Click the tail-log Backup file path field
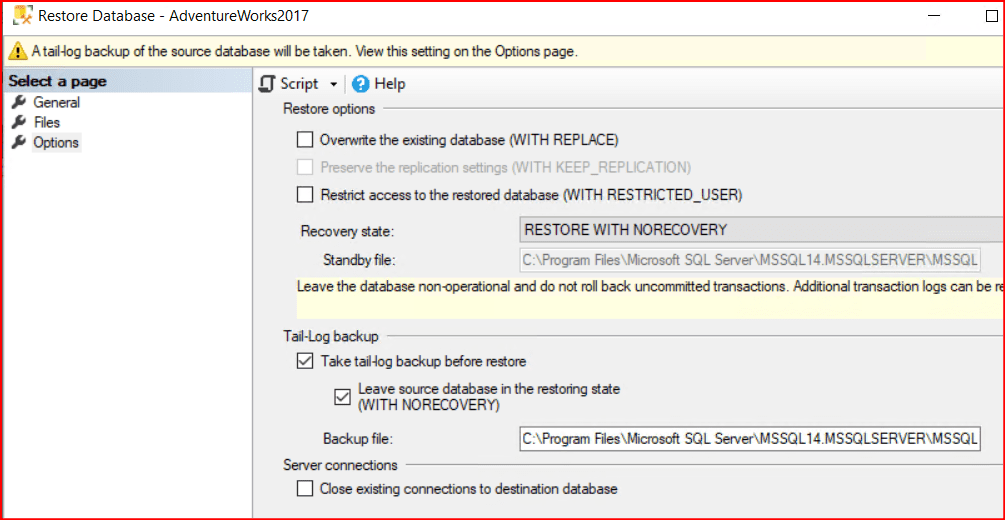This screenshot has width=1005, height=520. click(x=750, y=438)
